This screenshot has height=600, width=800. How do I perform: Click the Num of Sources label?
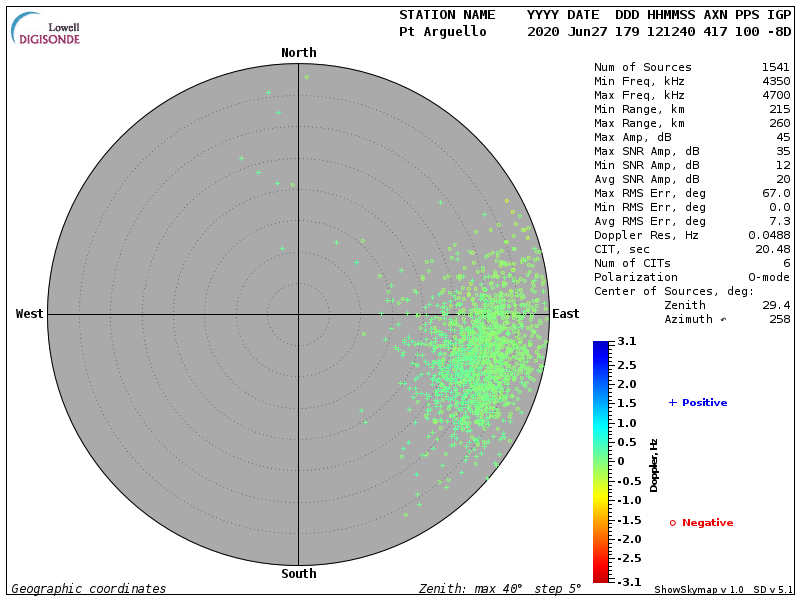pos(643,67)
